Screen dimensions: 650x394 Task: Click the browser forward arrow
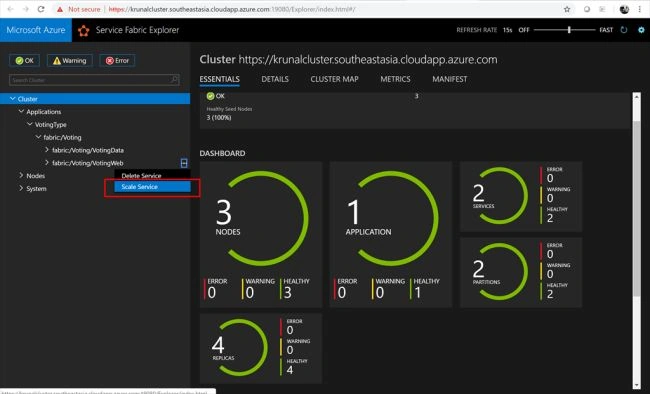point(25,9)
